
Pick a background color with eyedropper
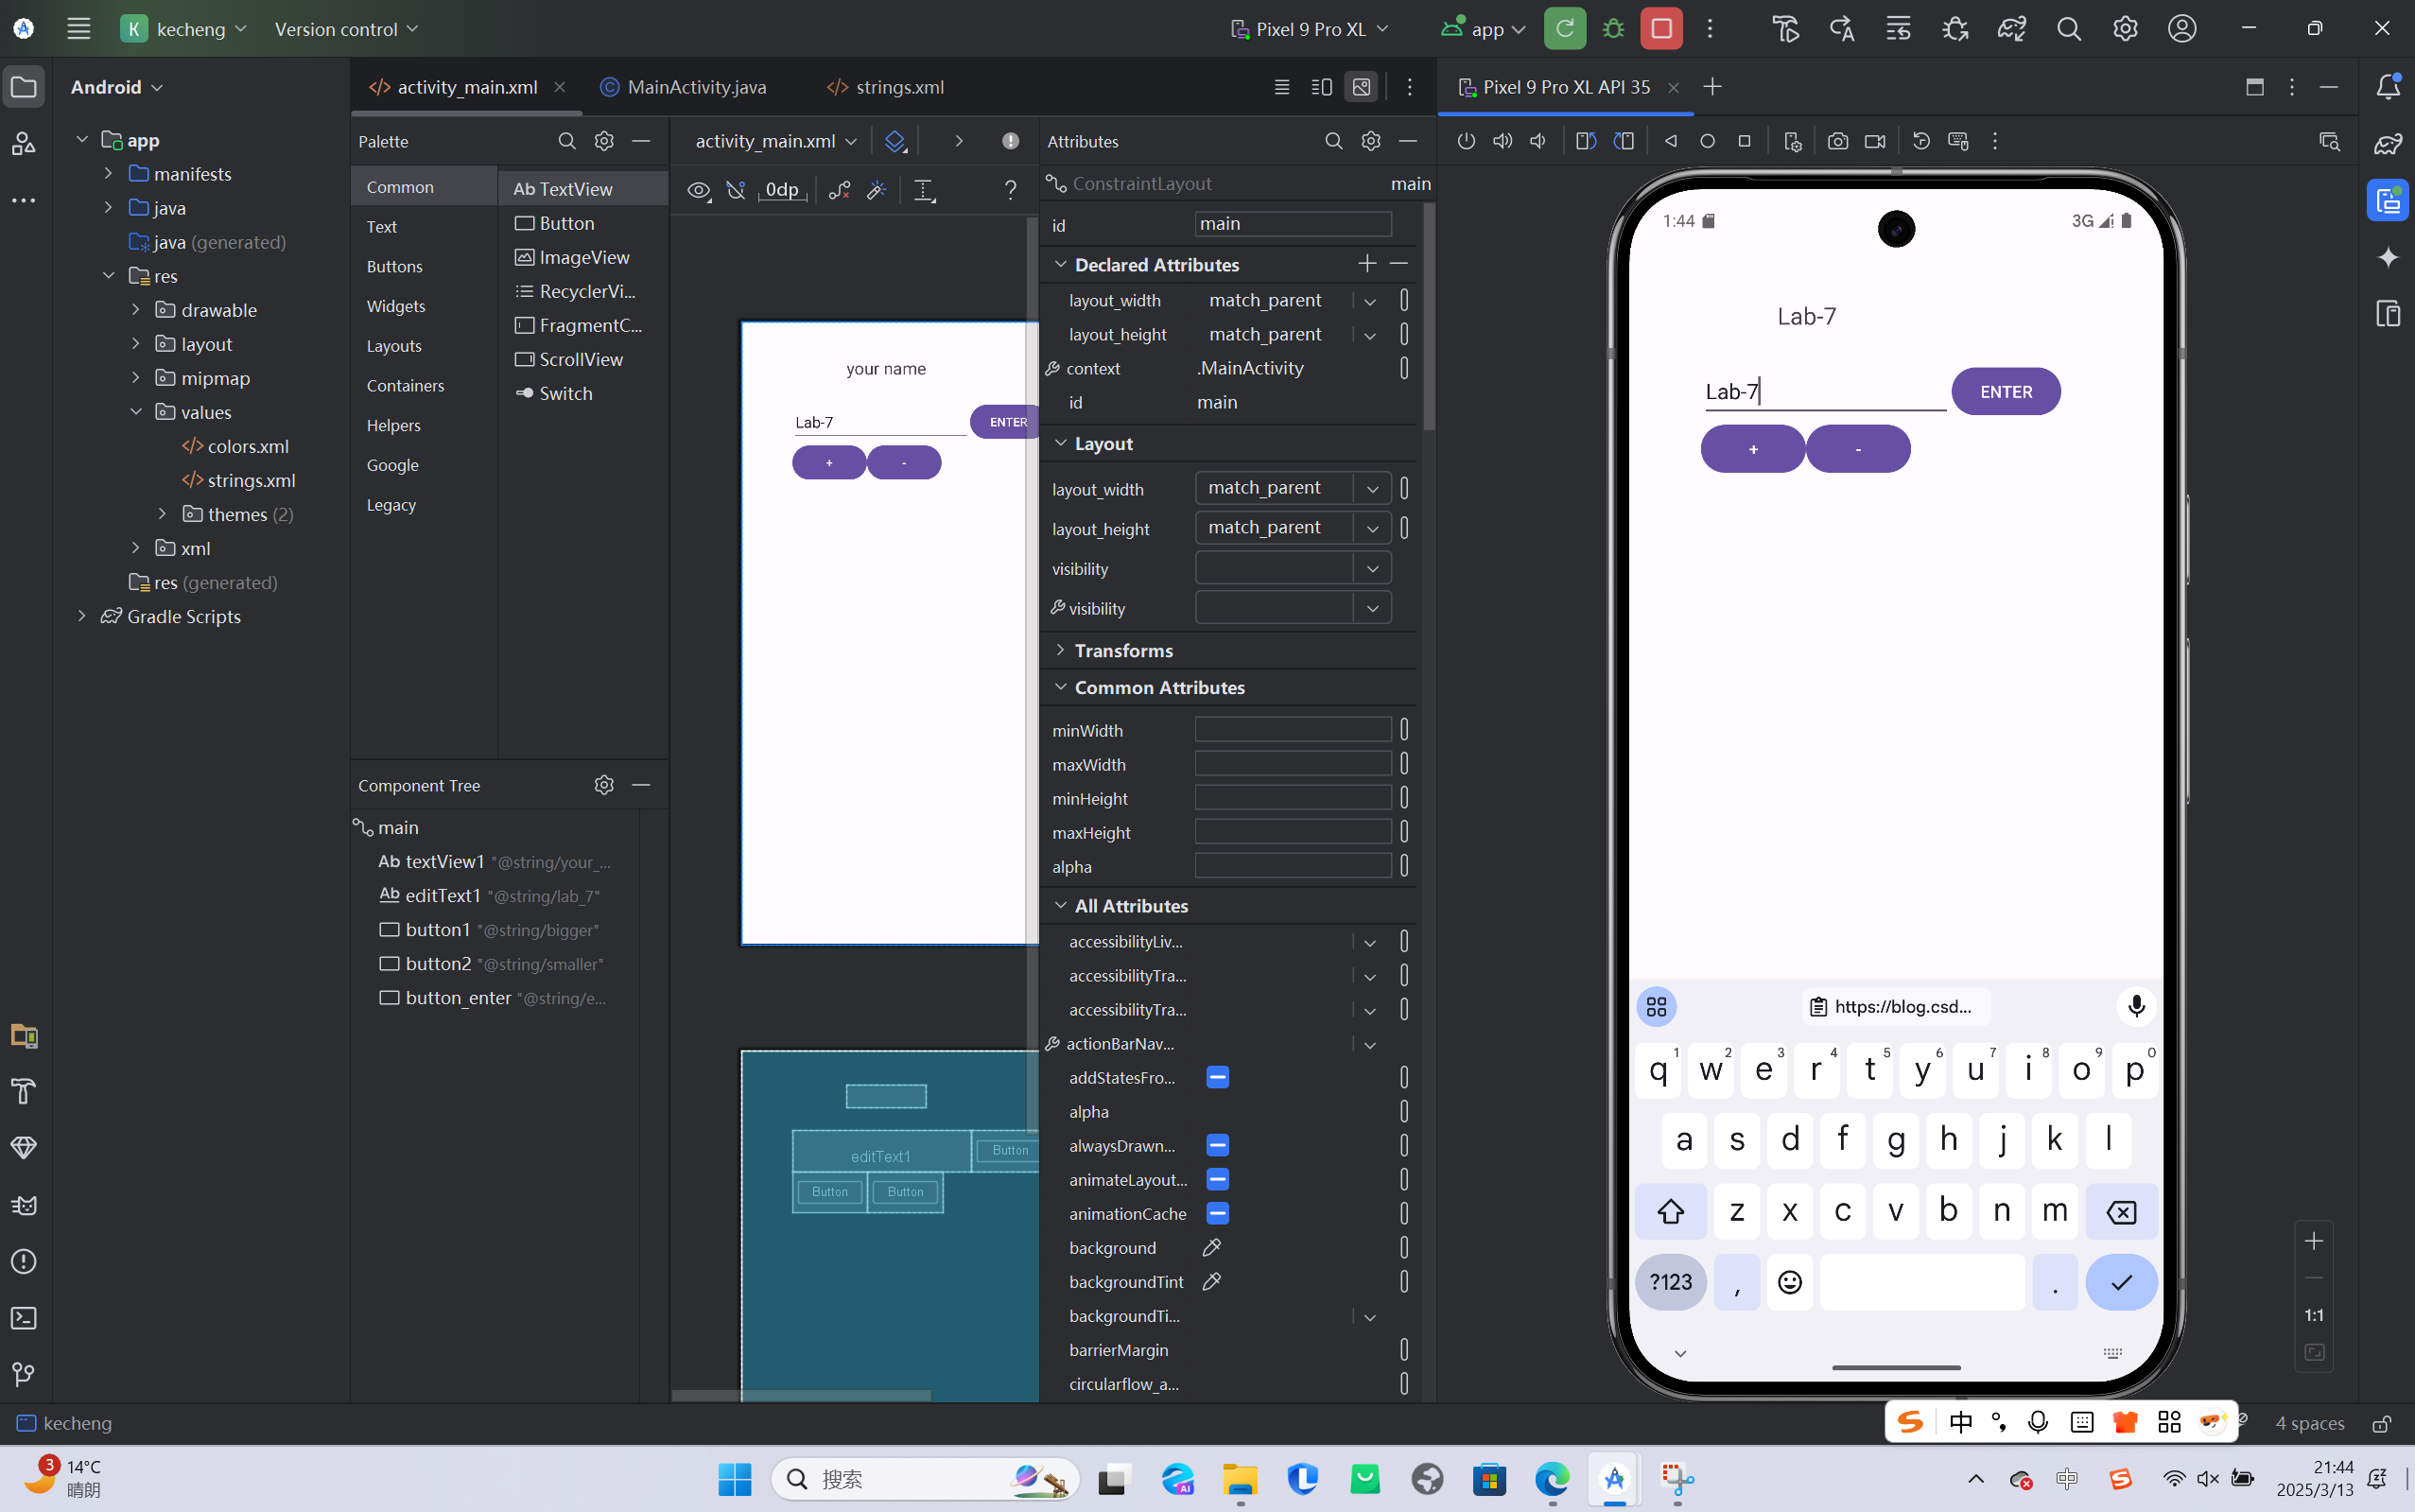click(1211, 1247)
